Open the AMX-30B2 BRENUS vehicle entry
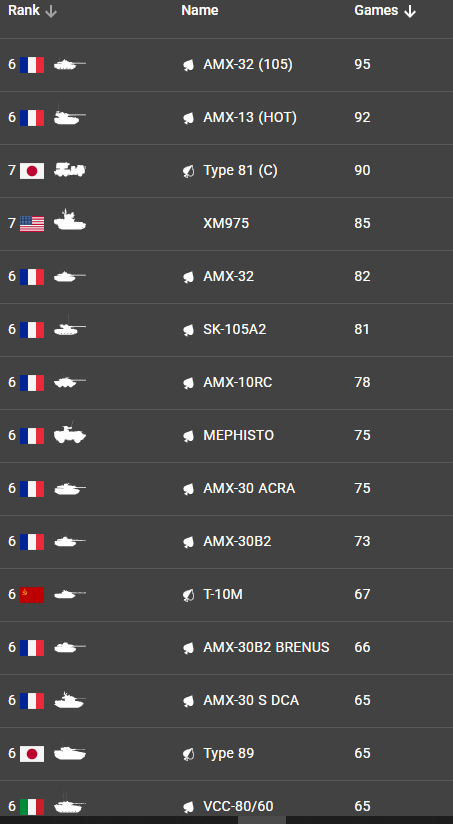453x824 pixels. 266,647
